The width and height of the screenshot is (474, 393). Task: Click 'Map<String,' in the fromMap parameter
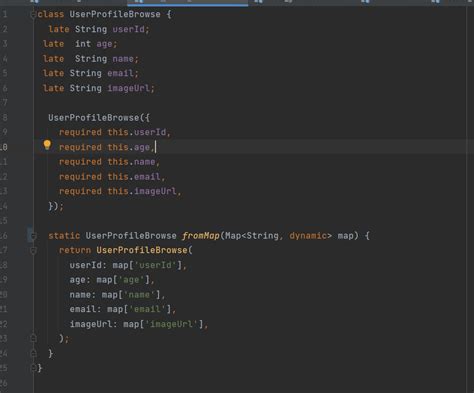click(x=254, y=236)
